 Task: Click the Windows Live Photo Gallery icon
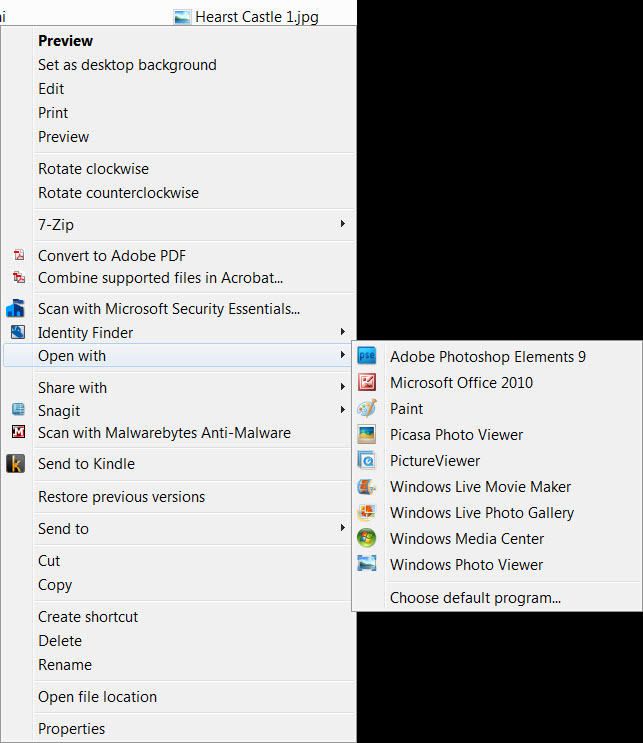pos(367,512)
